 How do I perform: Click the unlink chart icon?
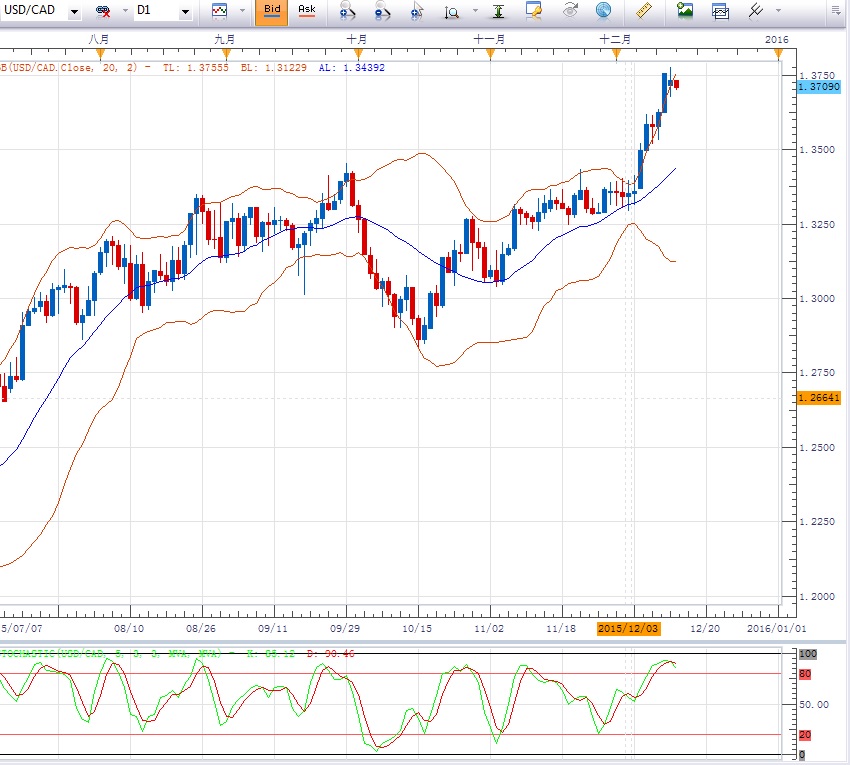click(x=103, y=12)
